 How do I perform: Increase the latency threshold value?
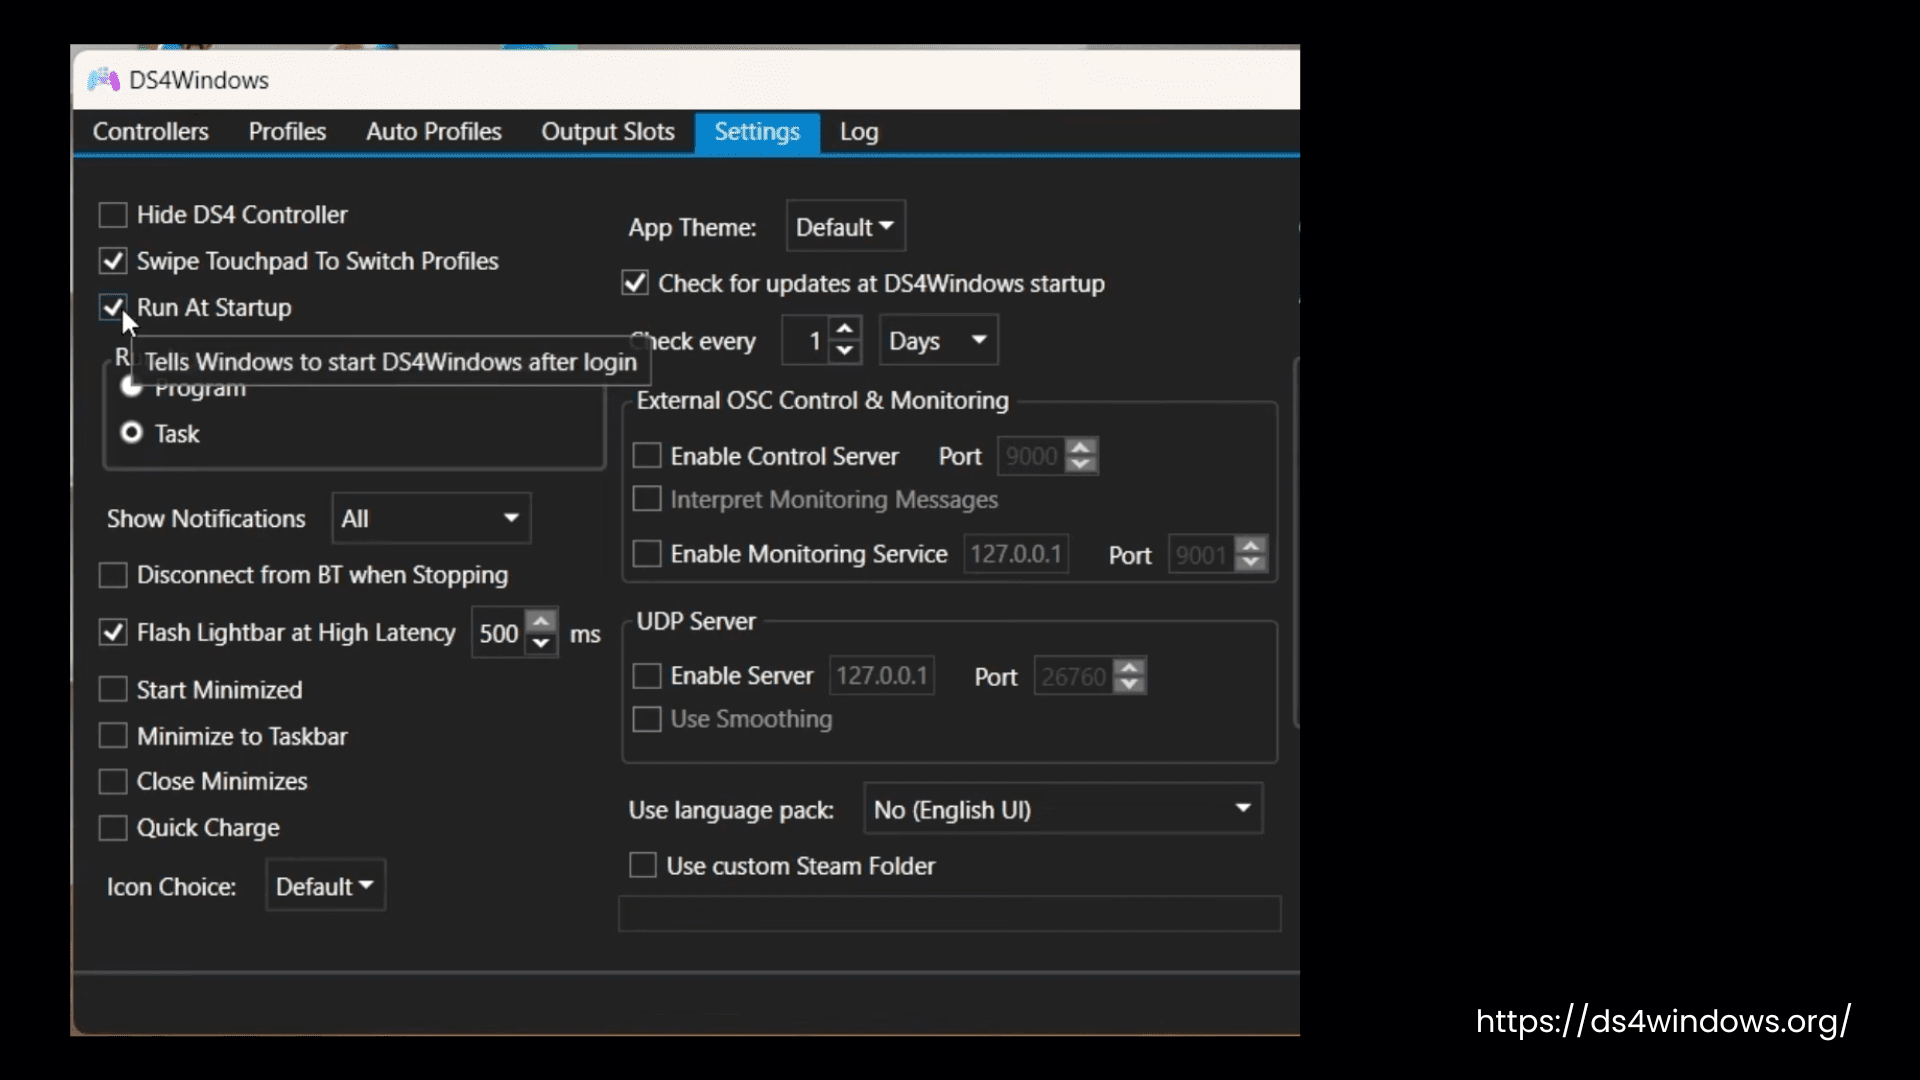pyautogui.click(x=541, y=621)
